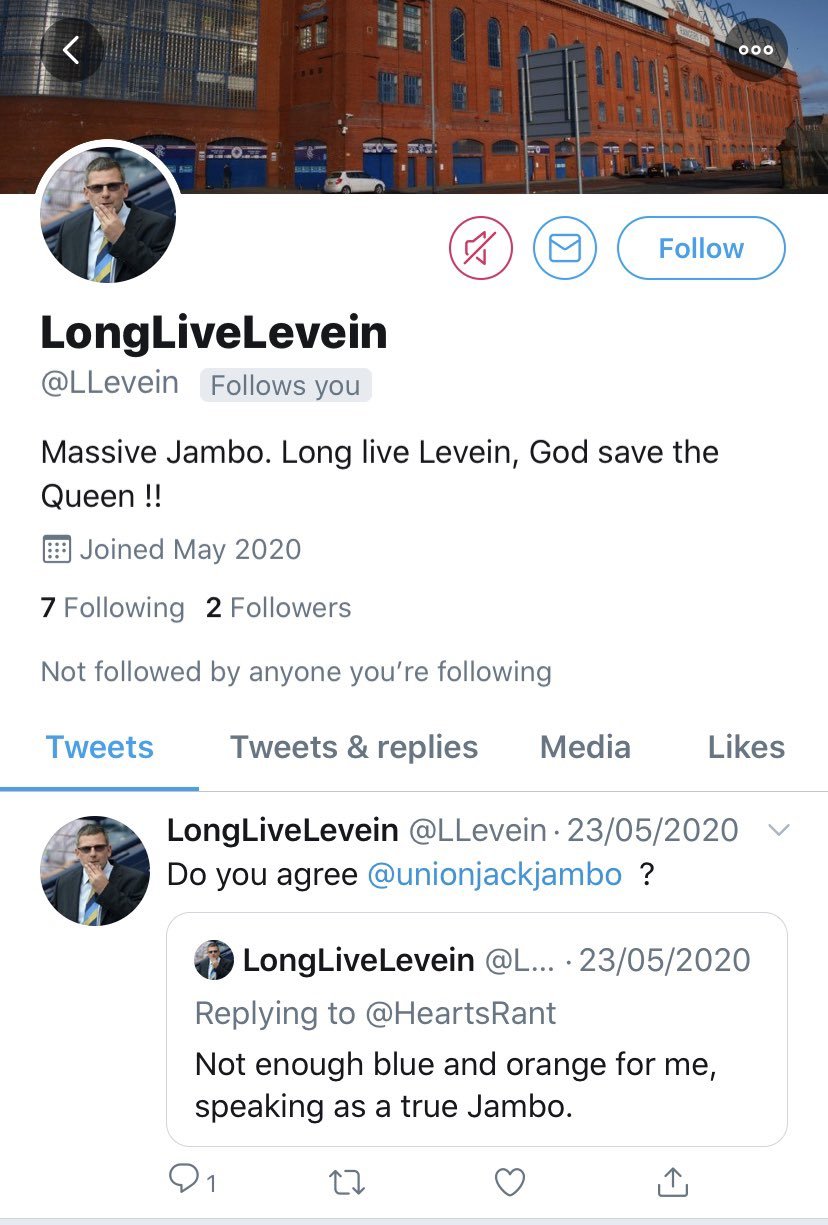Open the three-dot more options menu
The height and width of the screenshot is (1225, 828).
[x=756, y=50]
